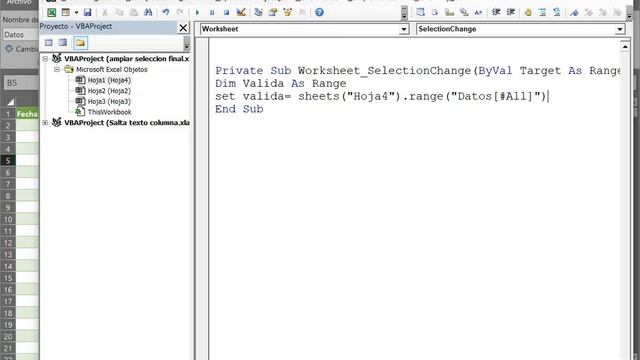Image resolution: width=640 pixels, height=360 pixels.
Task: Click the Fecha header cell in Excel
Action: pos(27,114)
